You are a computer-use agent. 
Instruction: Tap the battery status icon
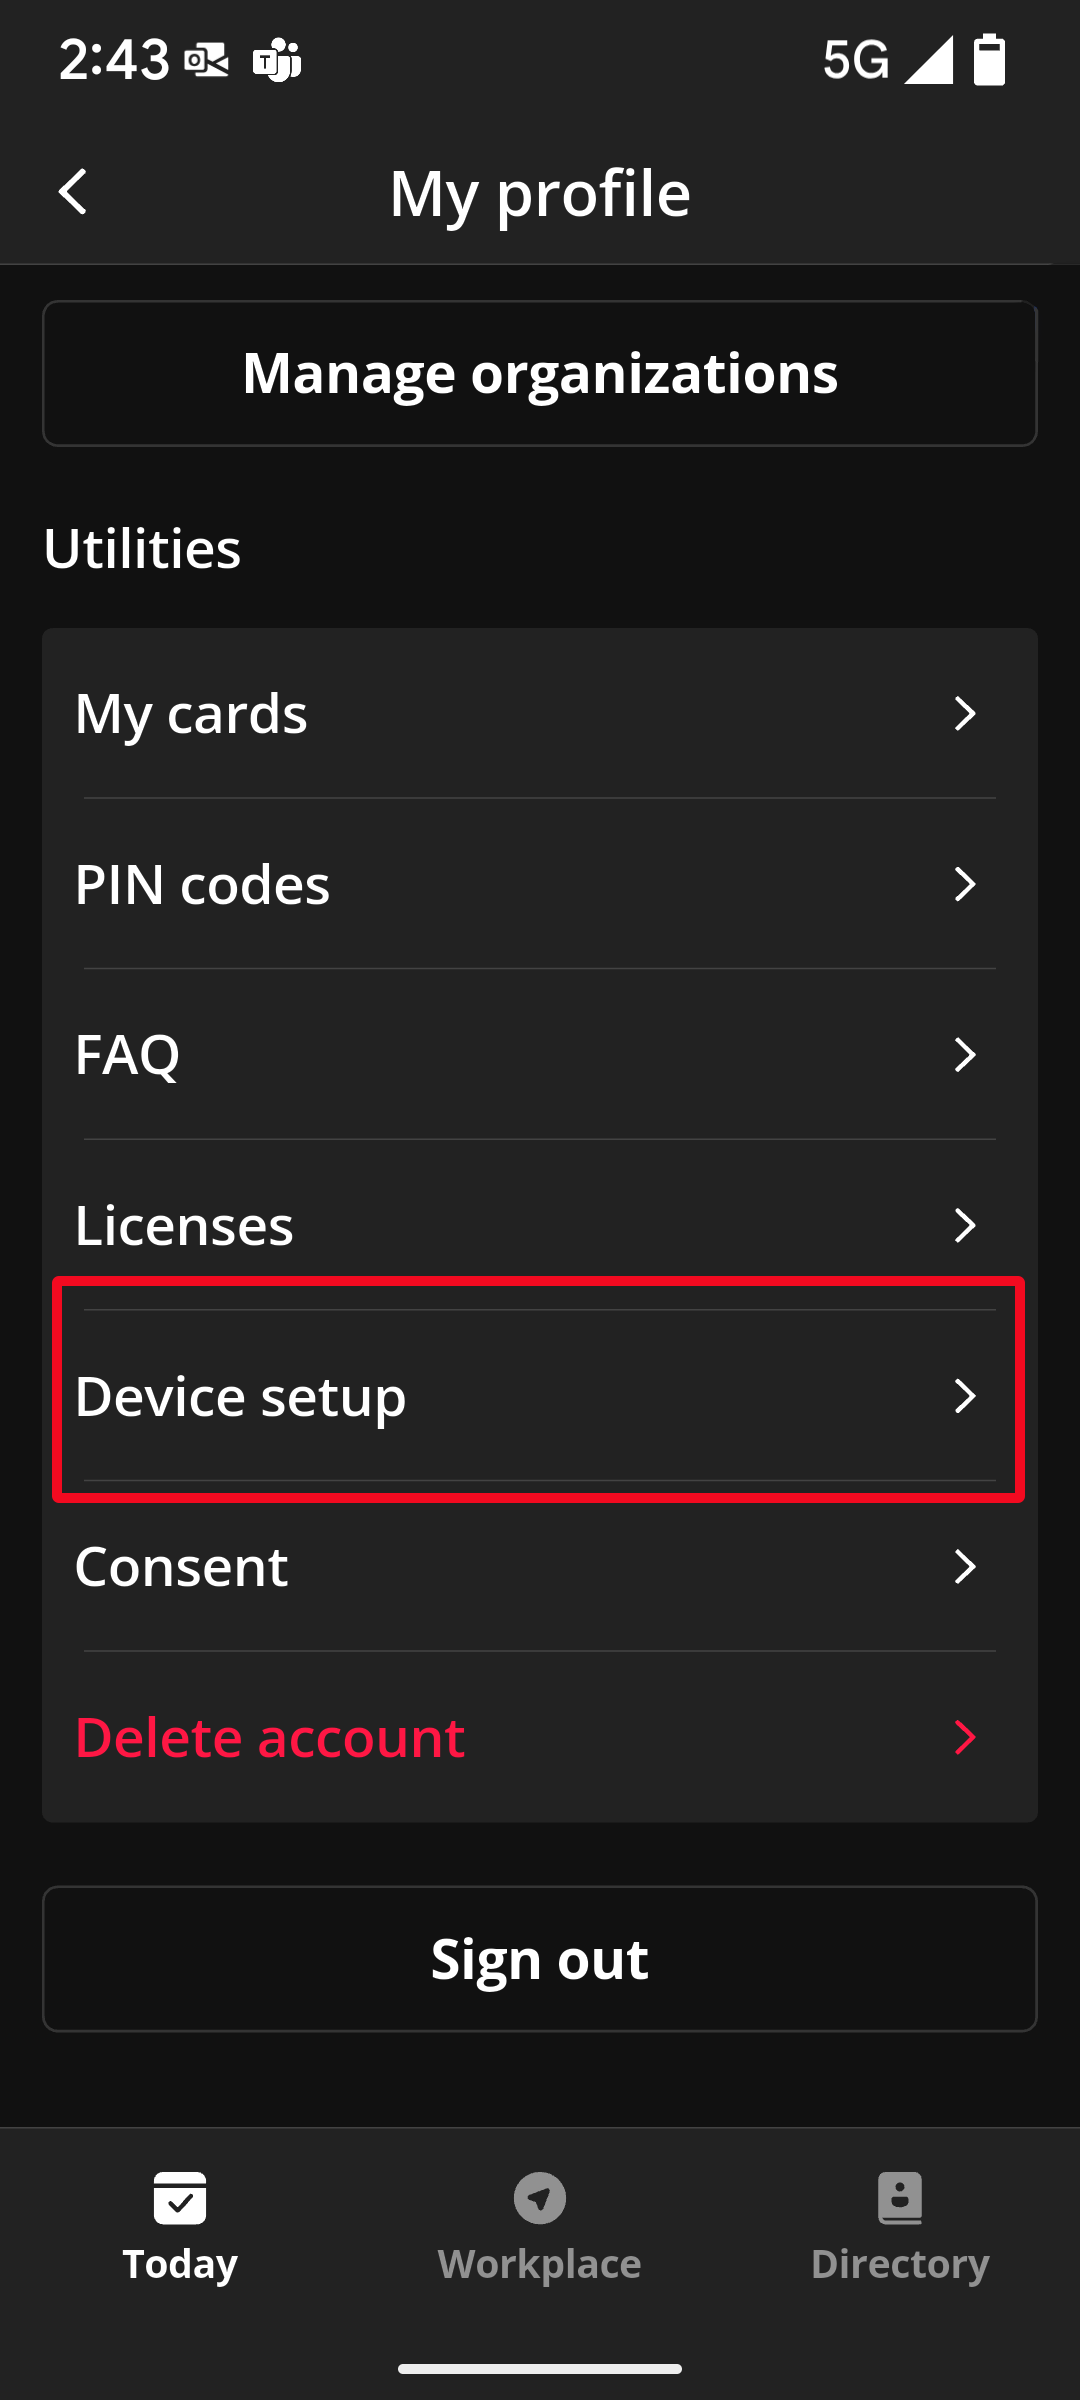989,60
